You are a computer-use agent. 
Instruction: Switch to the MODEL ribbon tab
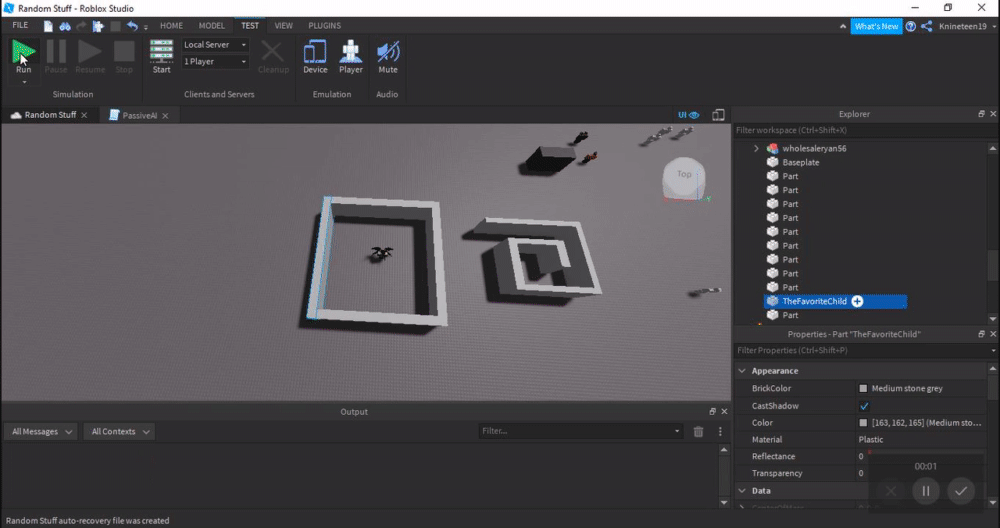[x=211, y=26]
